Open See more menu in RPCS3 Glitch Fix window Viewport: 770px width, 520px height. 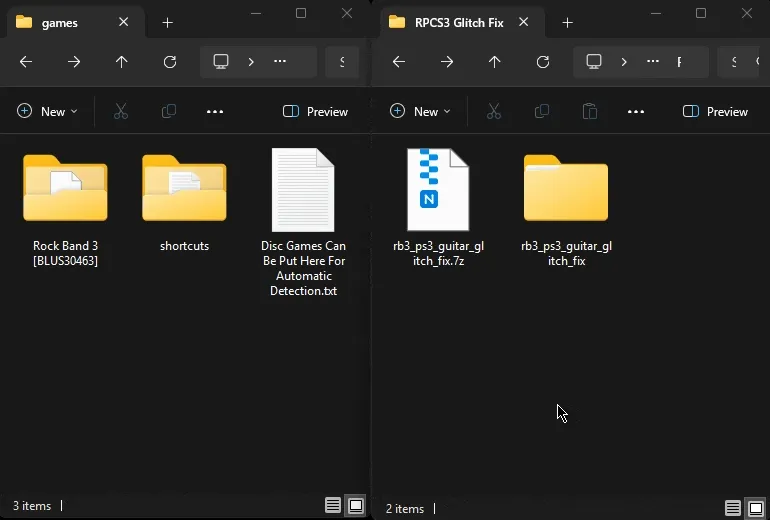636,111
